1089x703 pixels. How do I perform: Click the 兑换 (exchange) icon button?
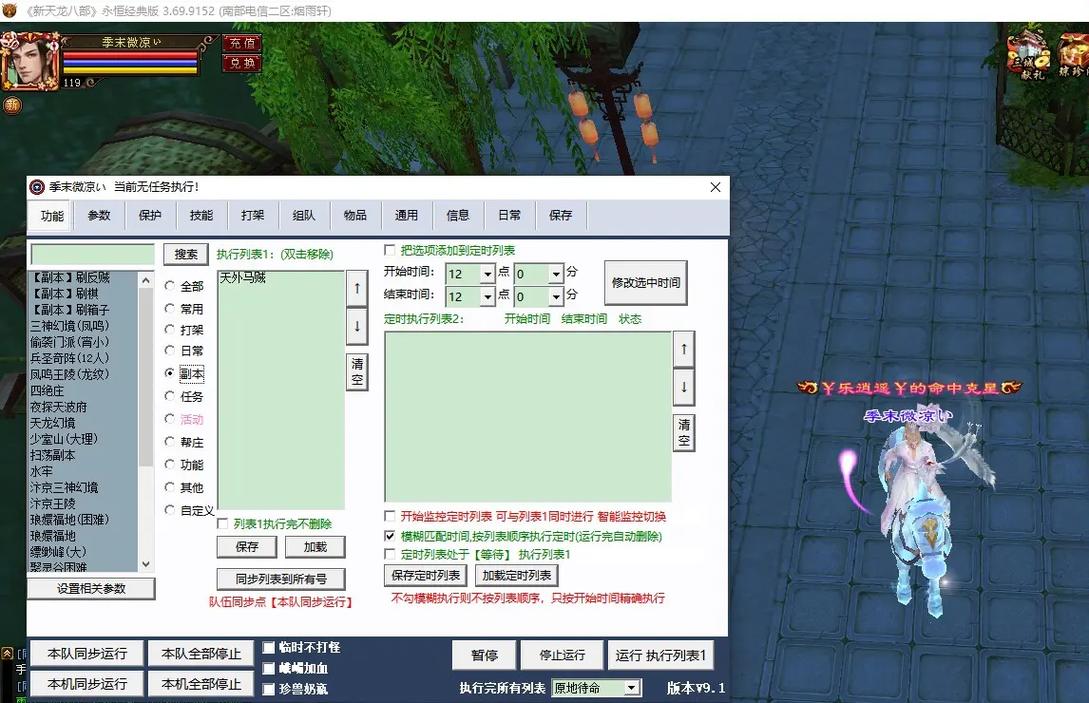[x=240, y=62]
